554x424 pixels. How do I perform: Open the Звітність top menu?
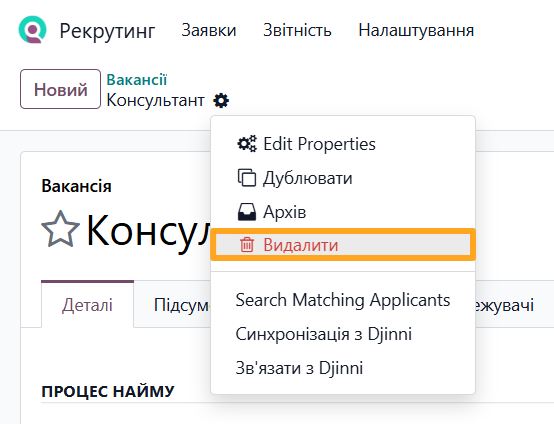297,30
